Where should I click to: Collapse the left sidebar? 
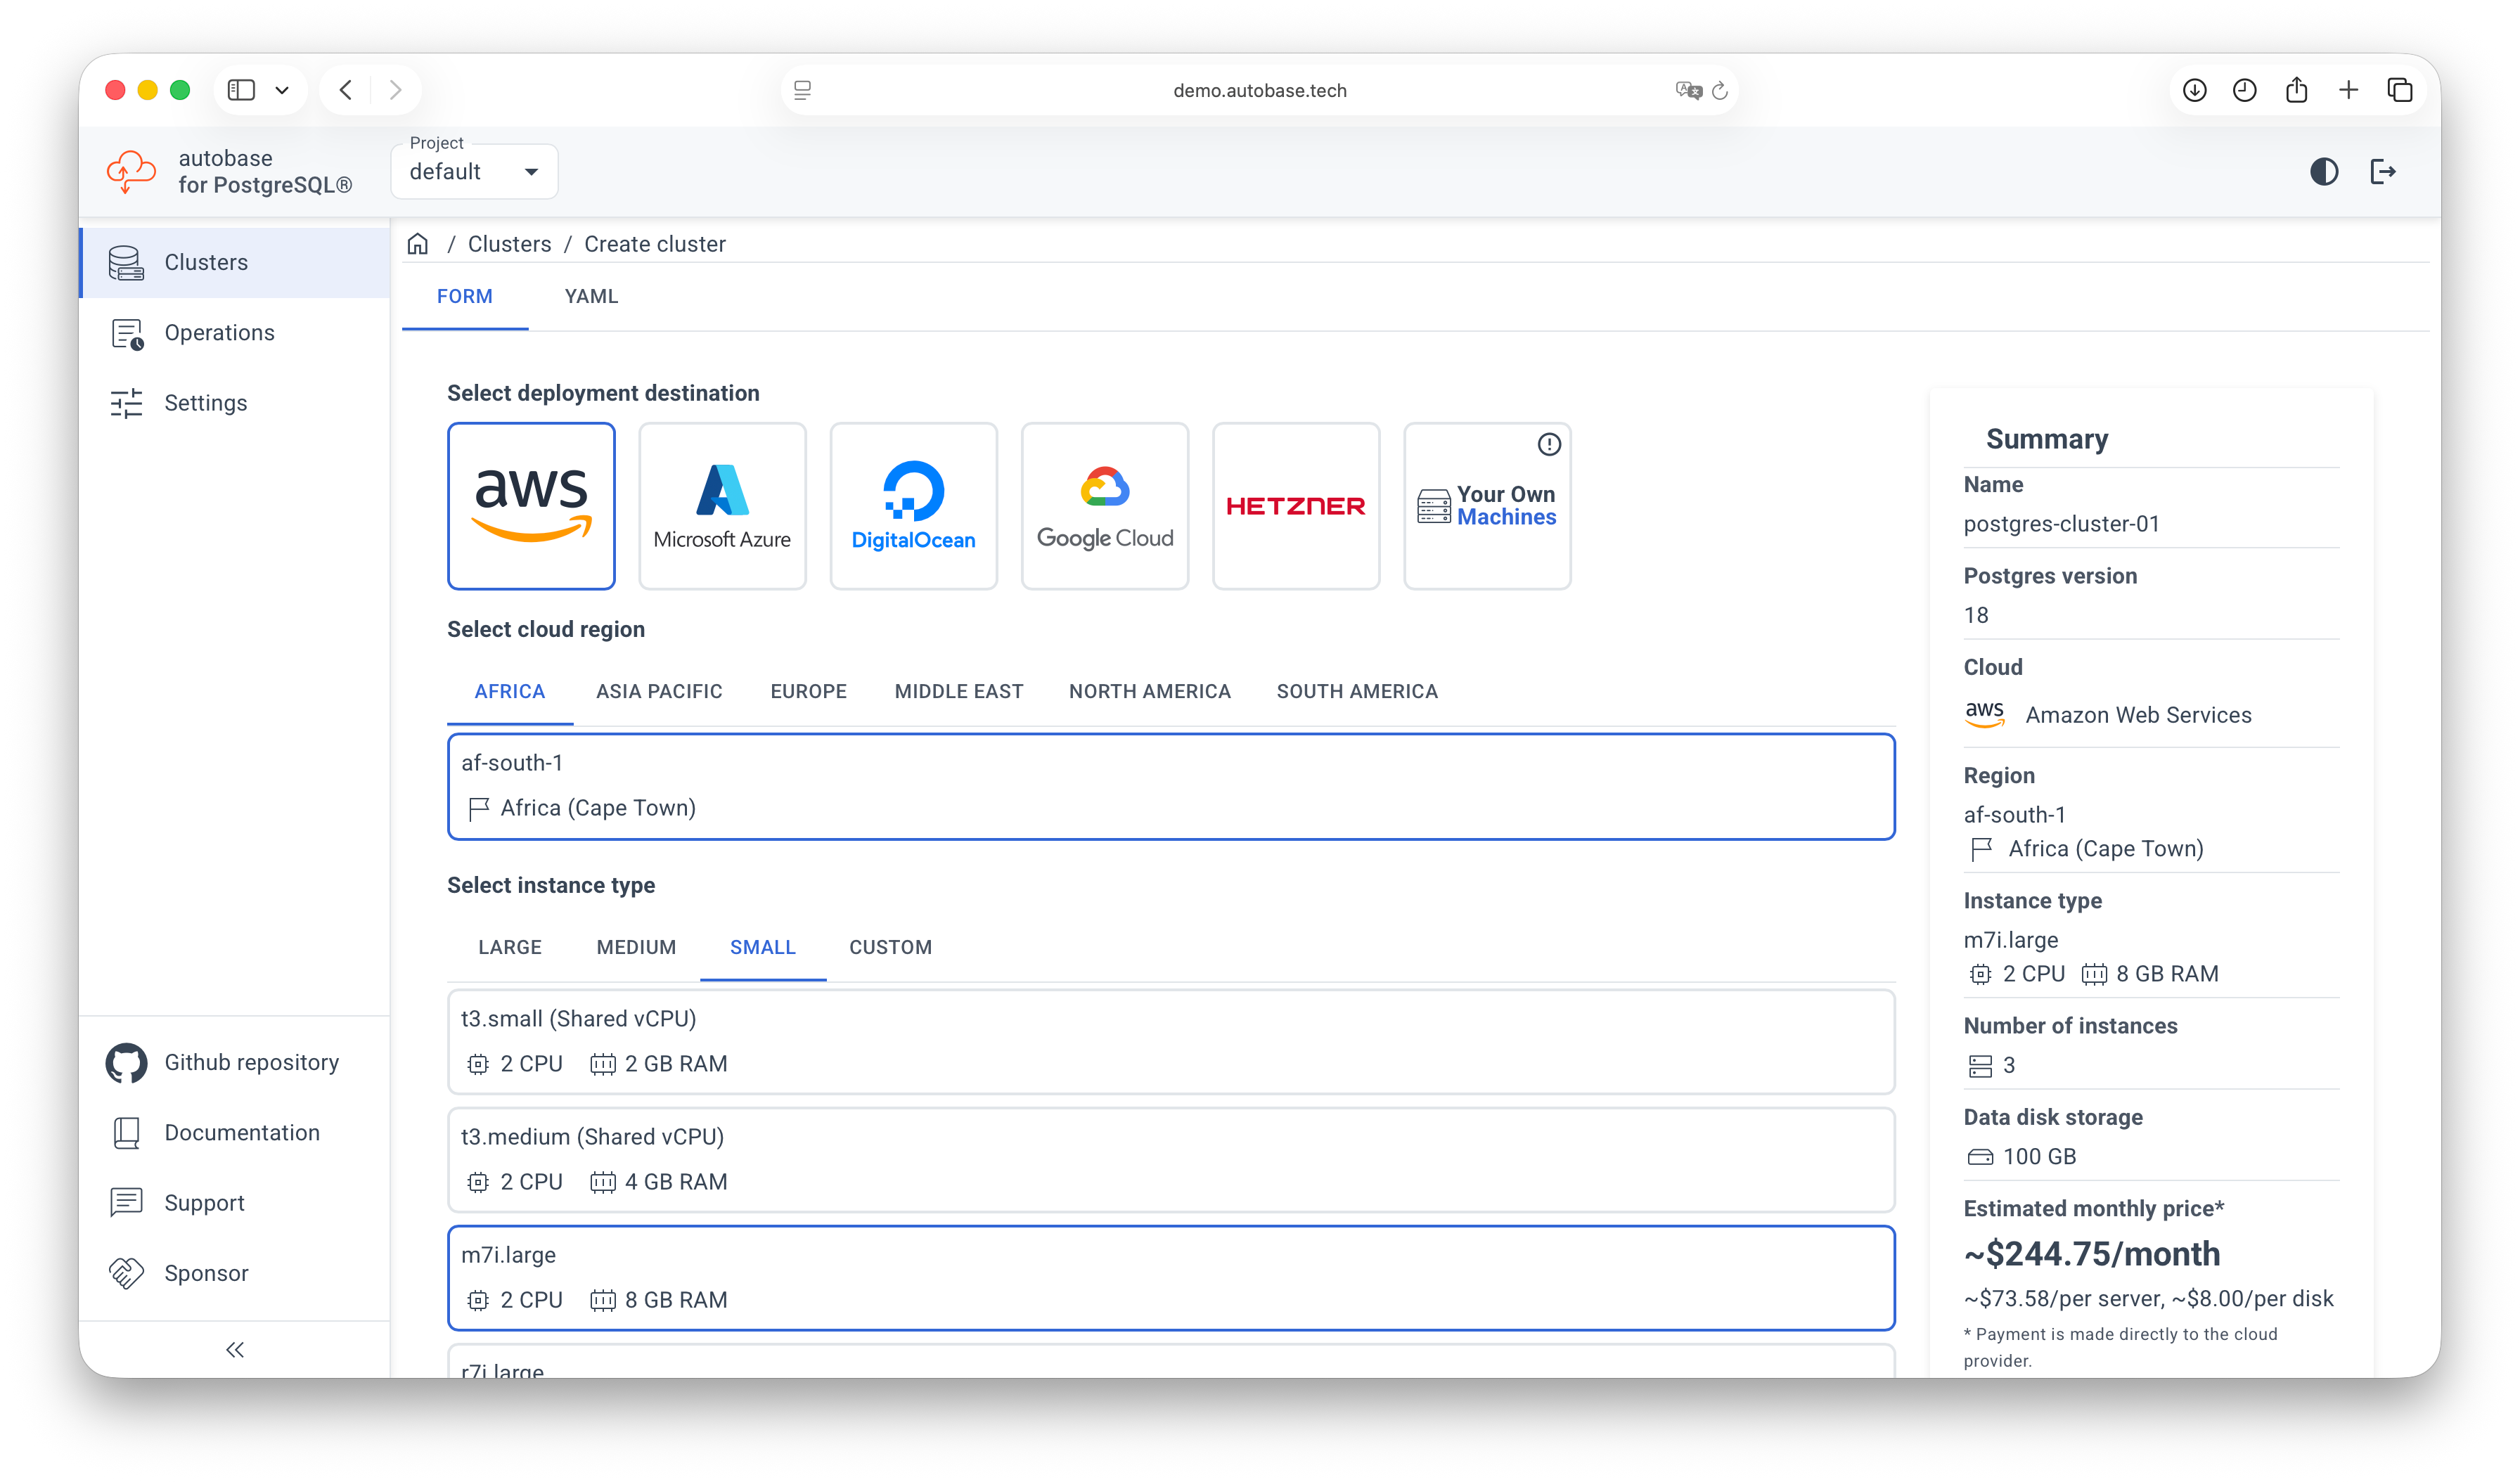(234, 1349)
